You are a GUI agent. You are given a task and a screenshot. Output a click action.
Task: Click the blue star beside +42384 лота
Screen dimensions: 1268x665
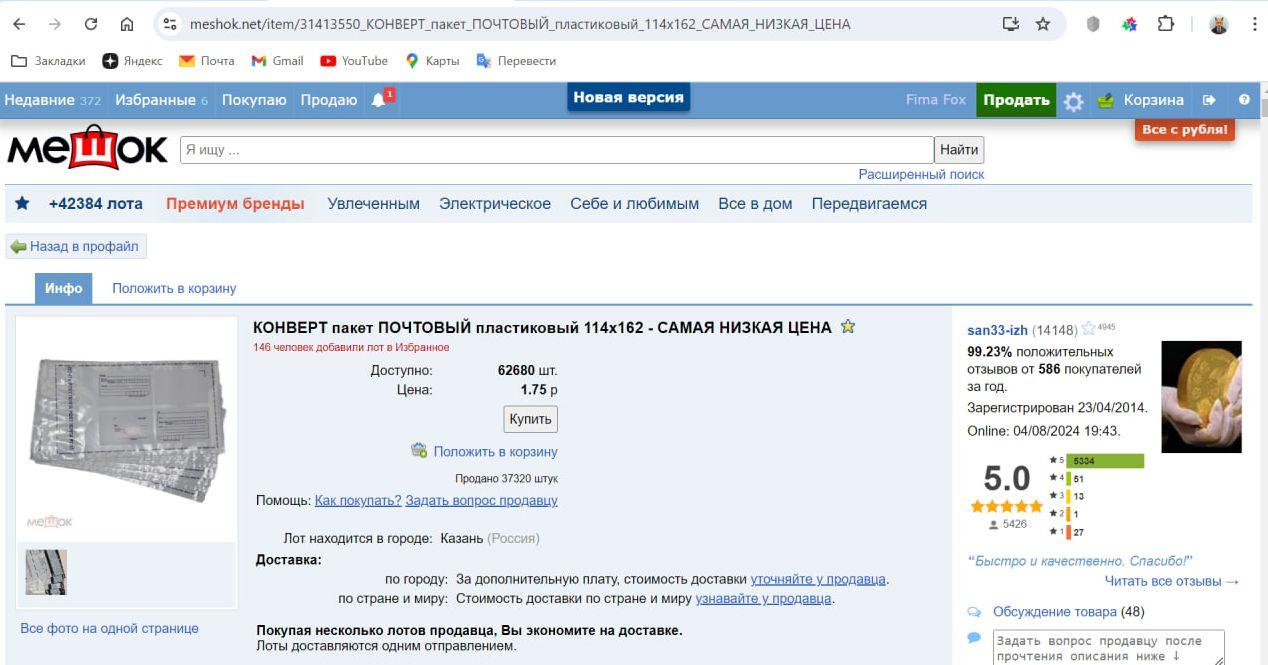[x=22, y=204]
